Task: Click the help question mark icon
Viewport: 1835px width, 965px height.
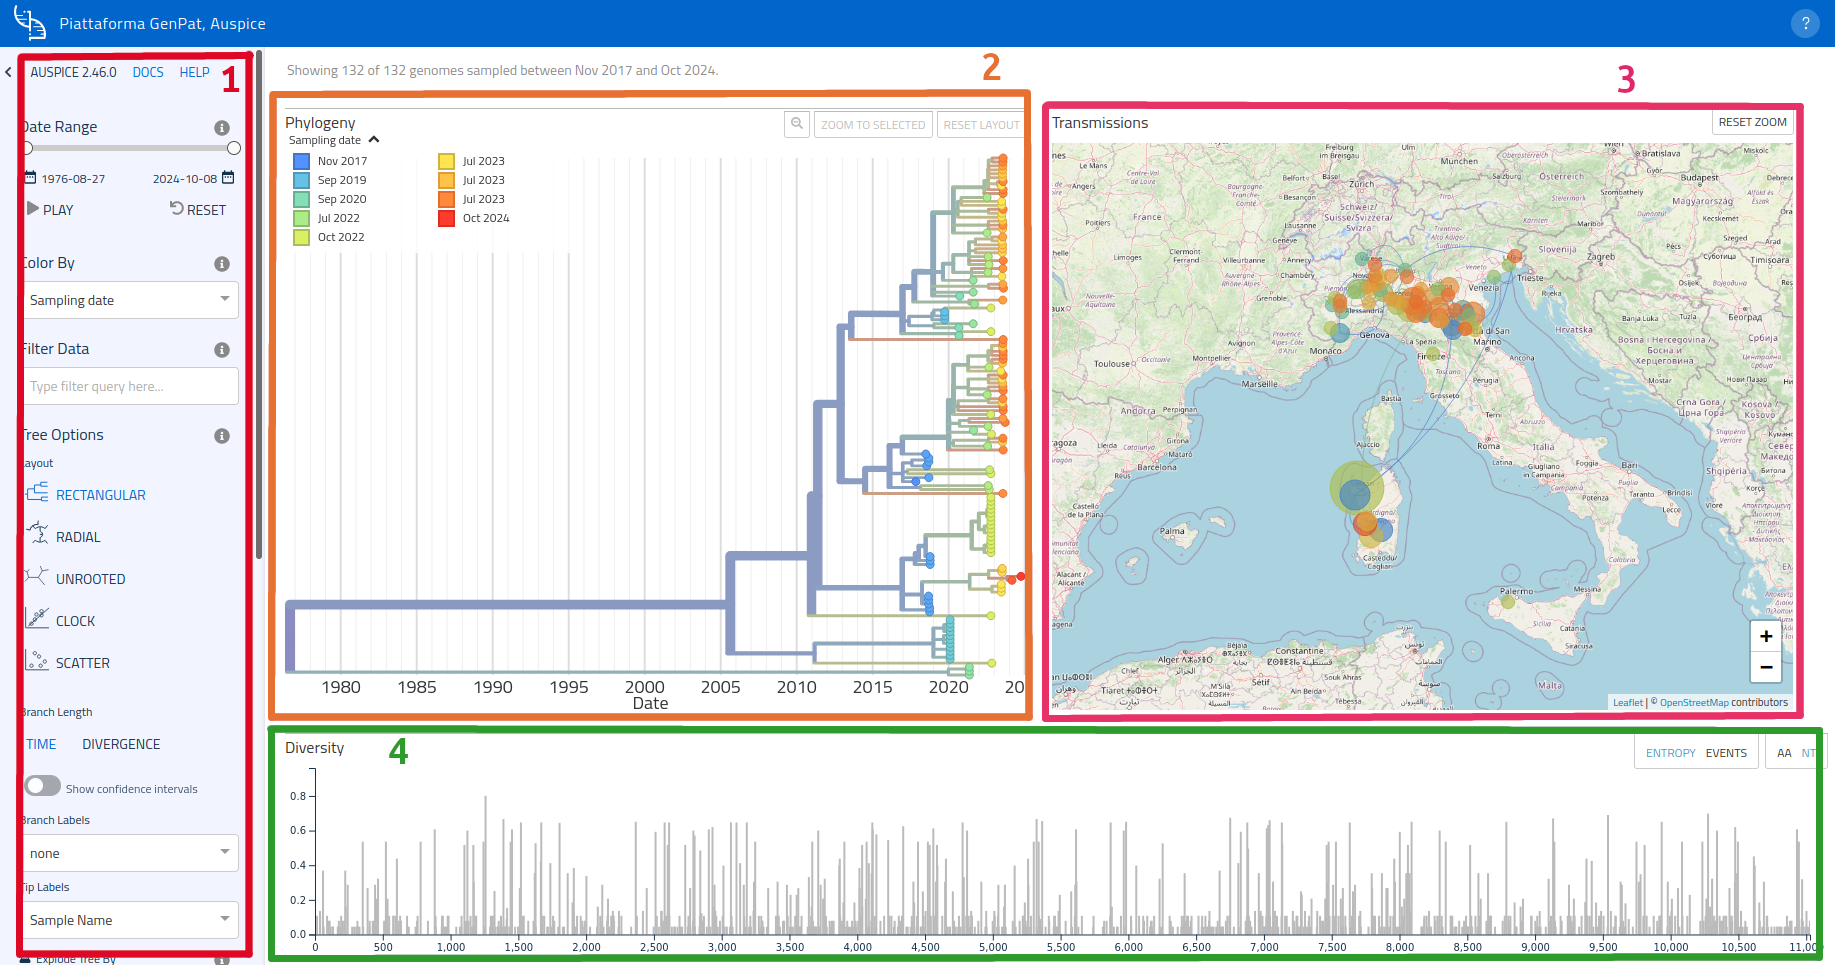Action: (1804, 24)
